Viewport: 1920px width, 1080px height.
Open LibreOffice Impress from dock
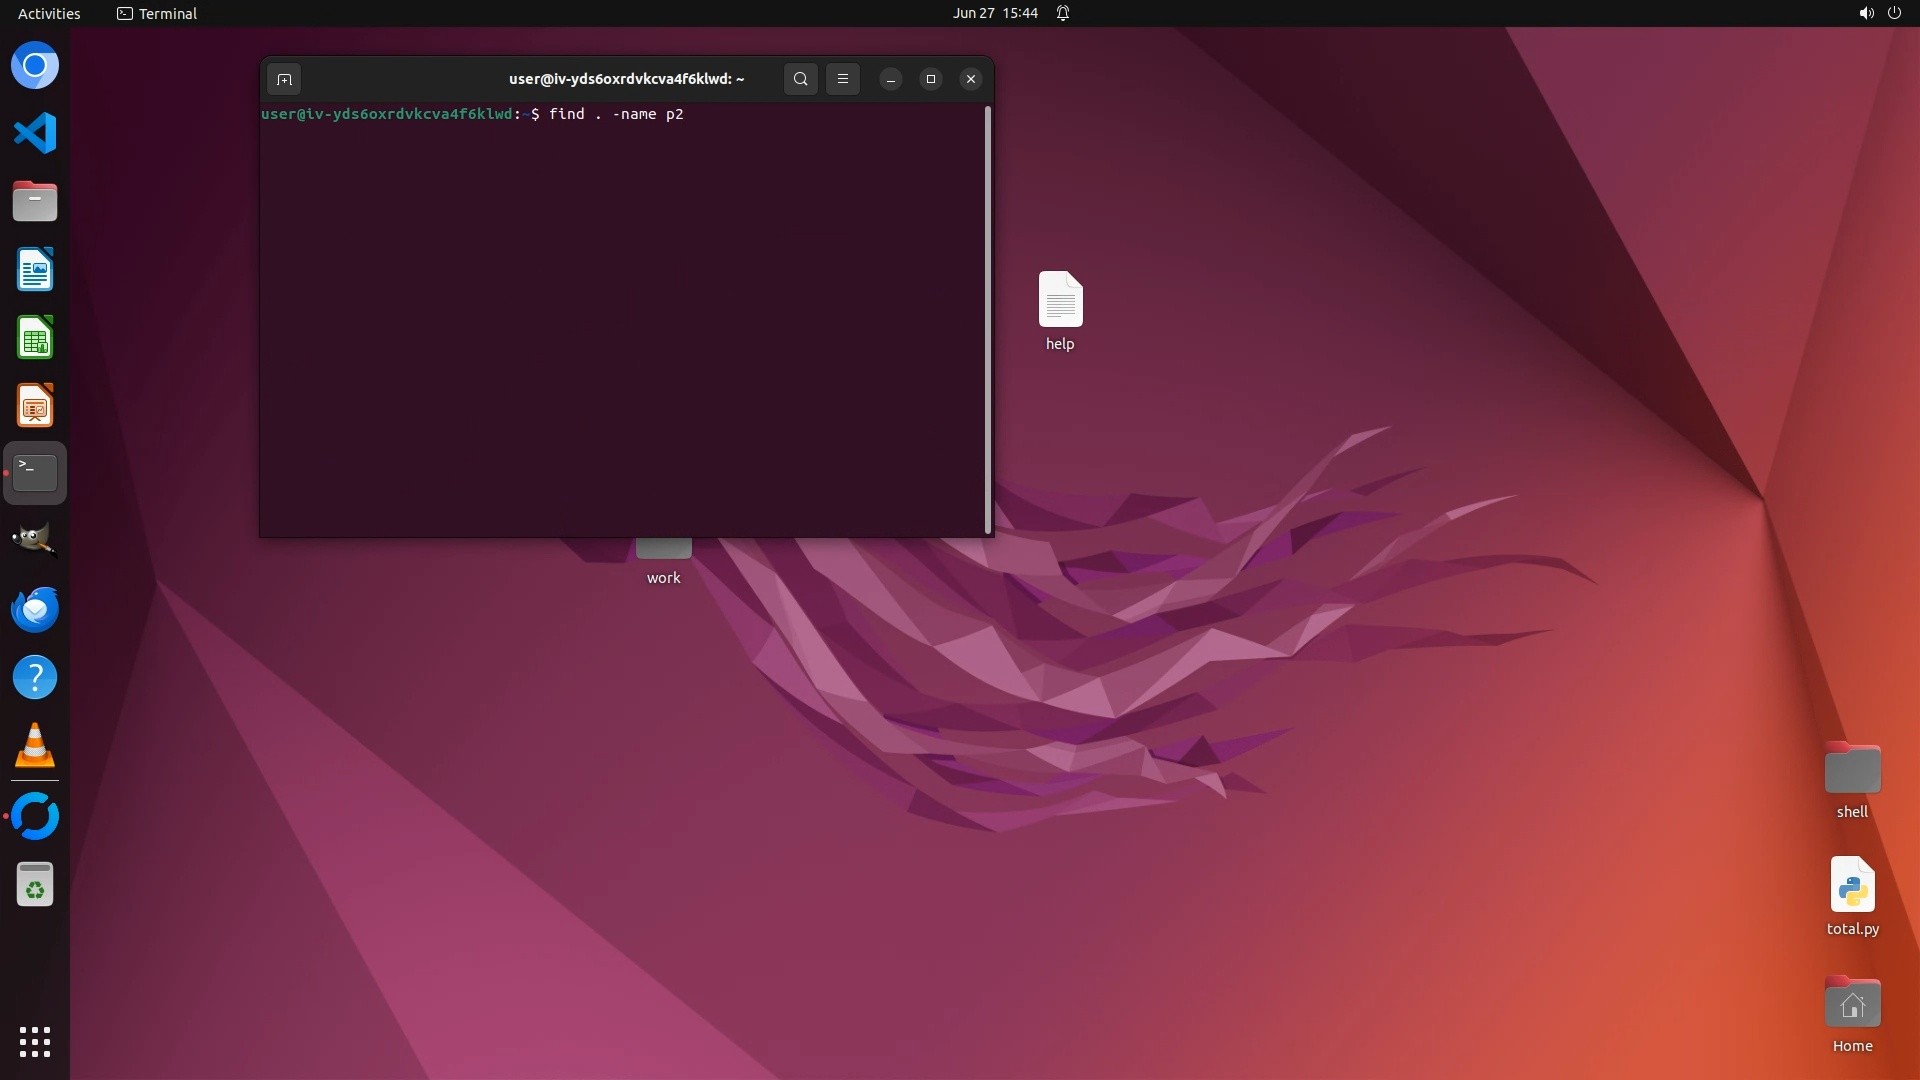click(x=35, y=406)
